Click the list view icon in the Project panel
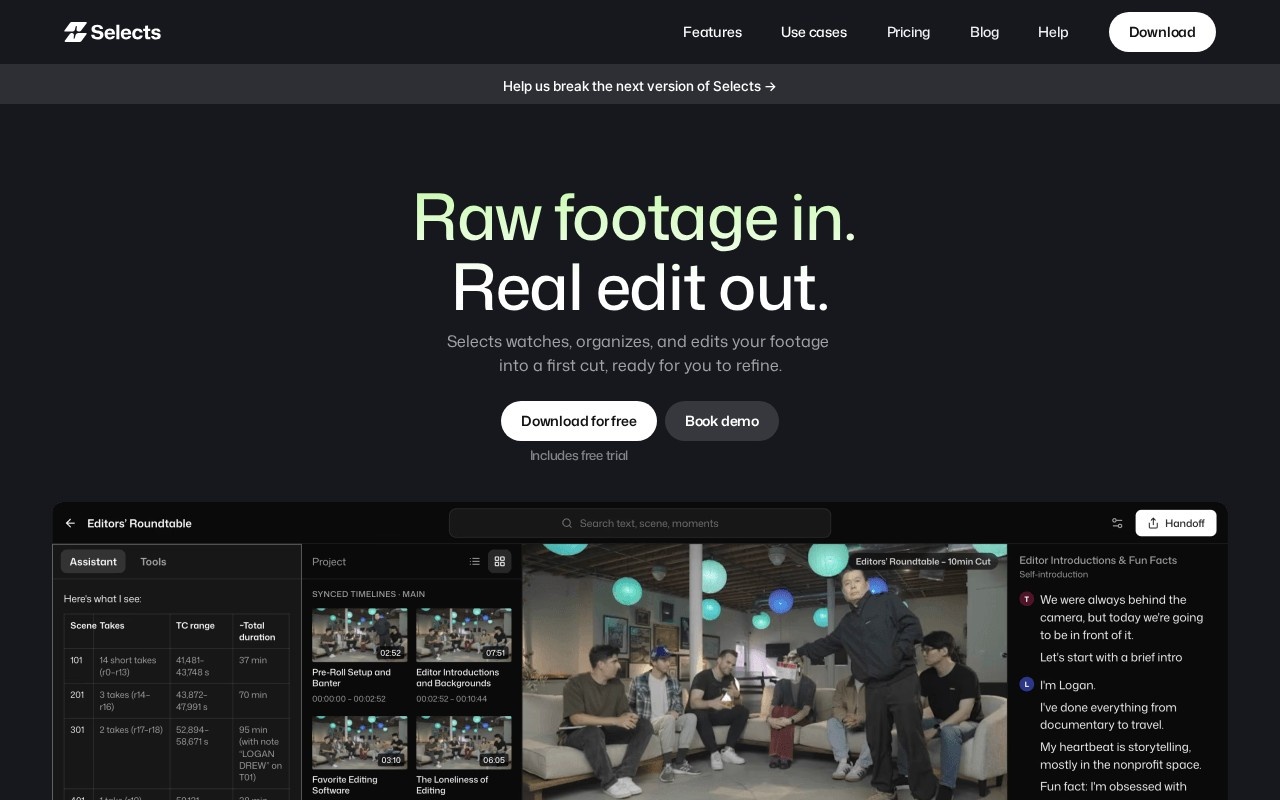Image resolution: width=1280 pixels, height=800 pixels. pos(475,561)
